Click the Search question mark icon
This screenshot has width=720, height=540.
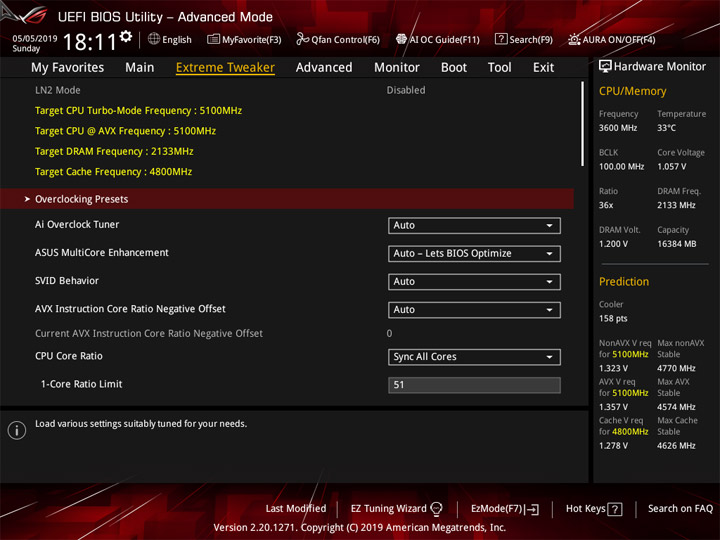coord(501,39)
